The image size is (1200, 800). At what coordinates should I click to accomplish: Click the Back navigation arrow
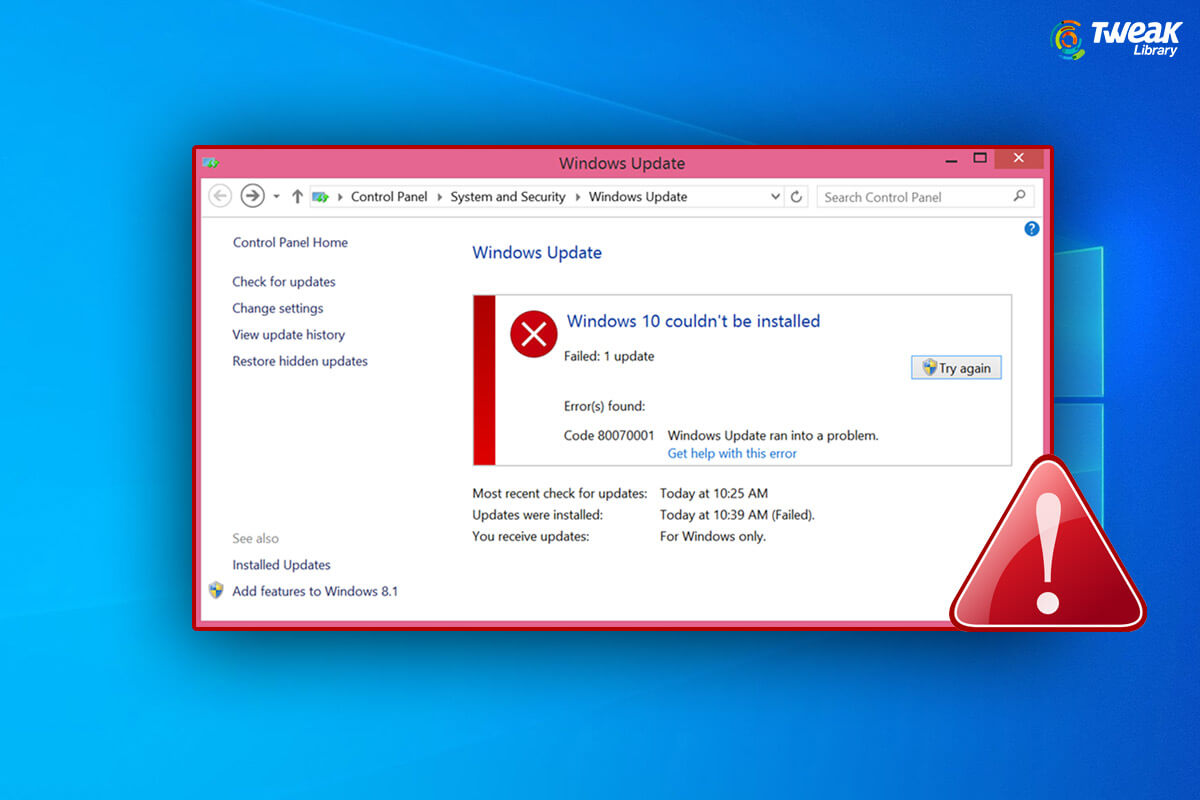point(220,197)
